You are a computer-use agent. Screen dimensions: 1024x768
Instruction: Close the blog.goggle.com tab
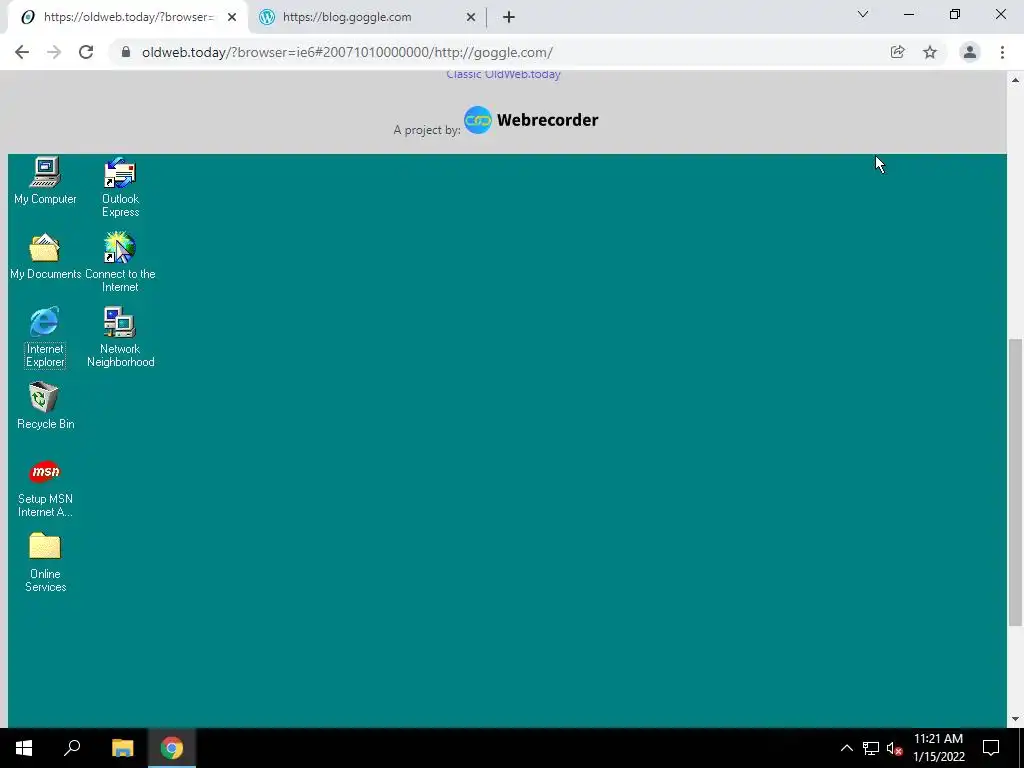point(471,18)
